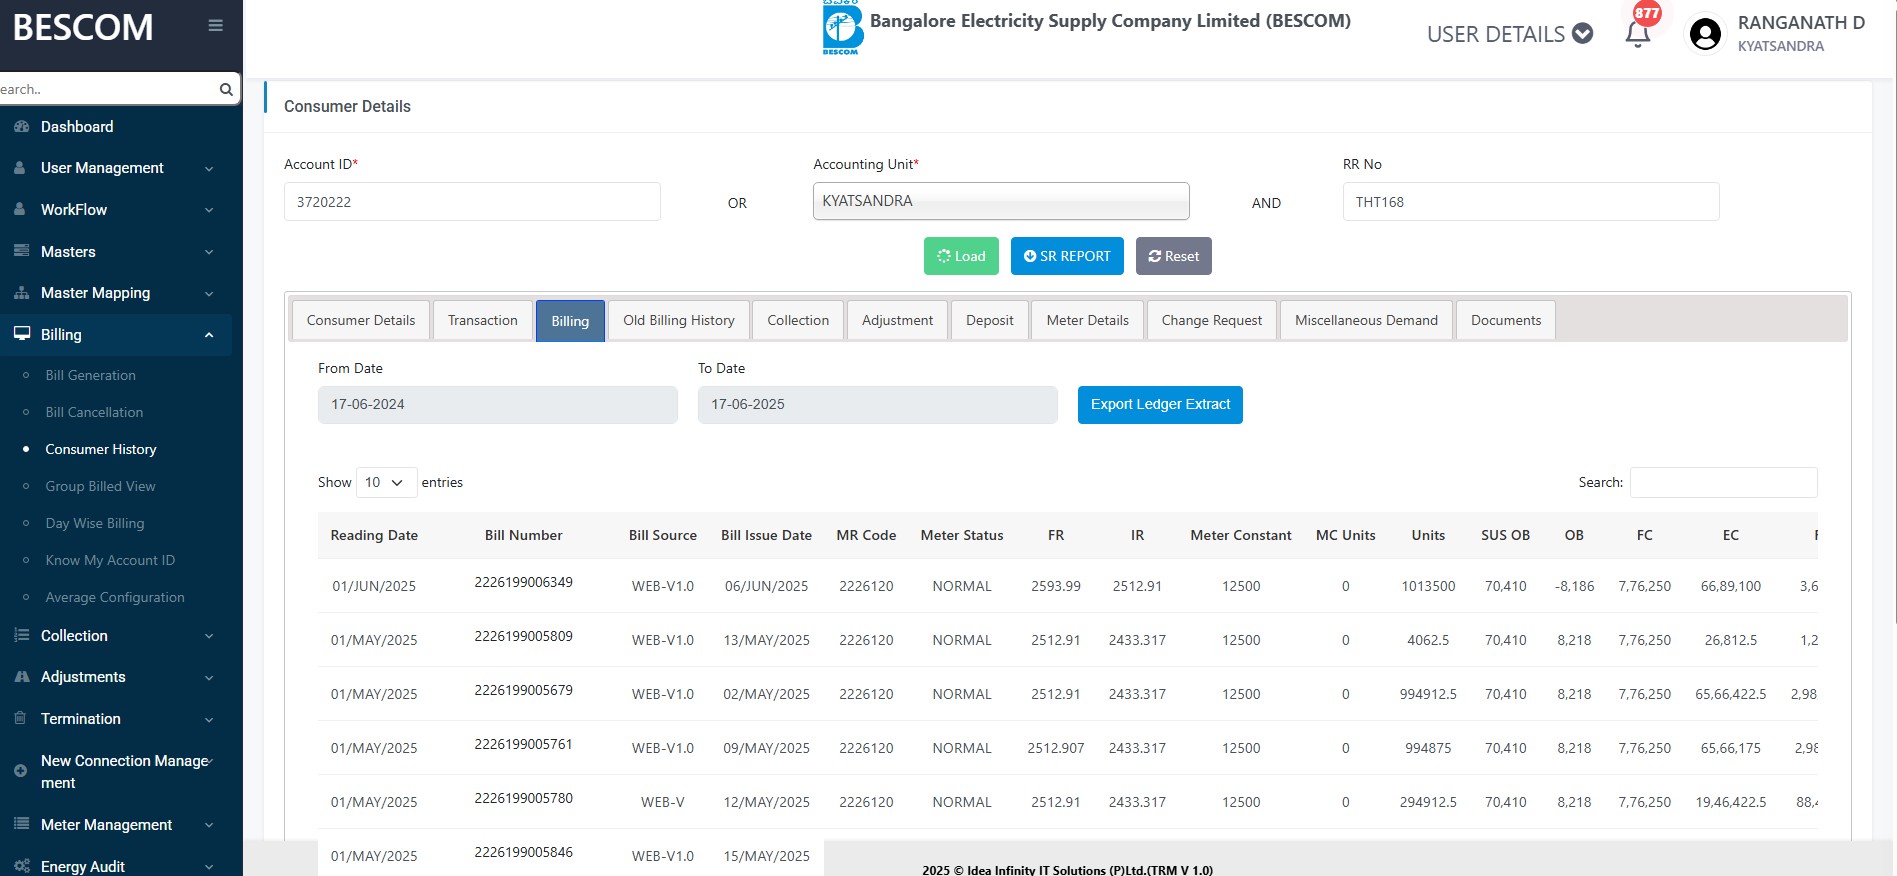Open Day Wise Billing link
This screenshot has height=876, width=1897.
pos(95,523)
